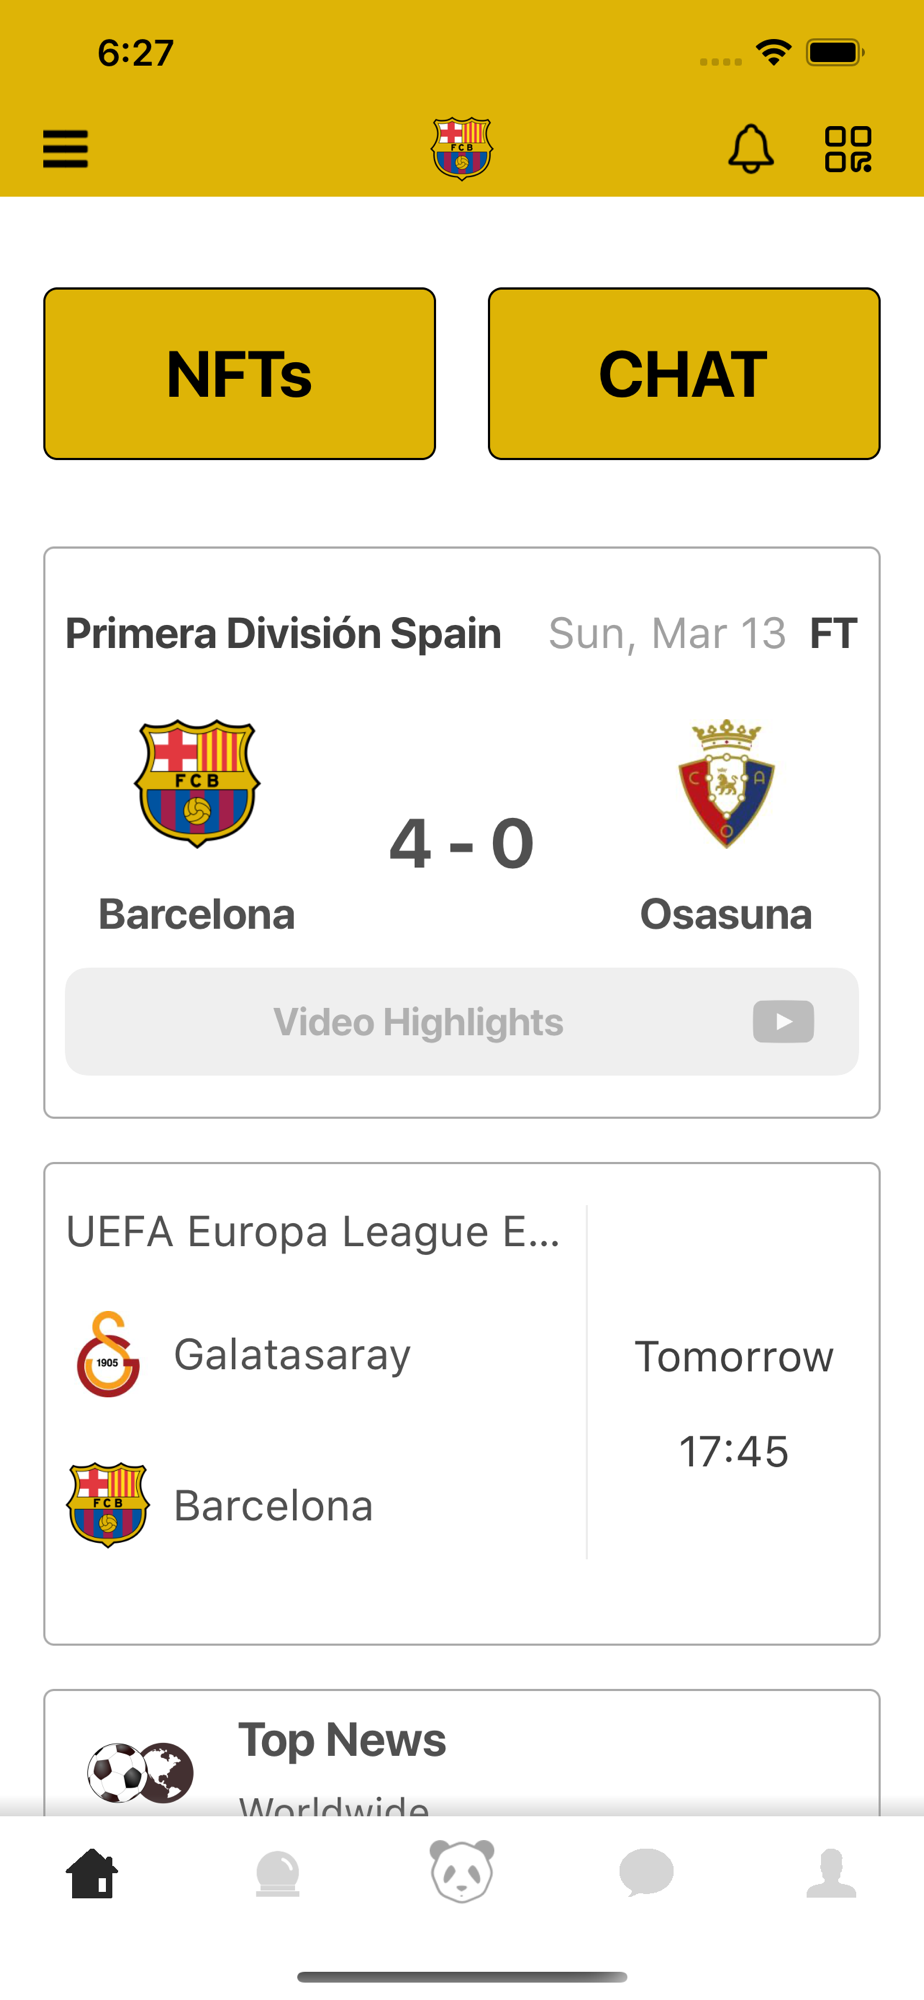Screen dimensions: 924x2000
Task: Open the hamburger menu
Action: [x=65, y=149]
